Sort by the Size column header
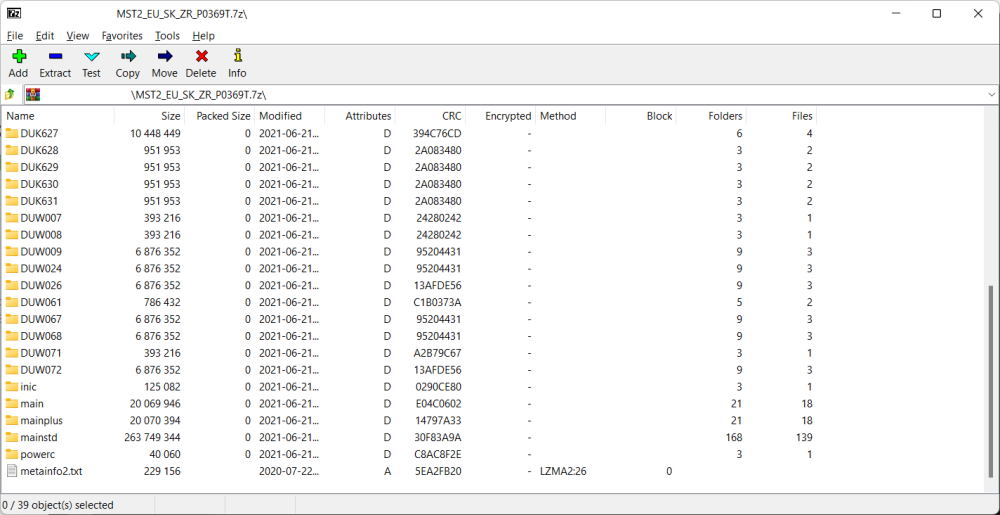This screenshot has width=1000, height=515. [x=150, y=116]
